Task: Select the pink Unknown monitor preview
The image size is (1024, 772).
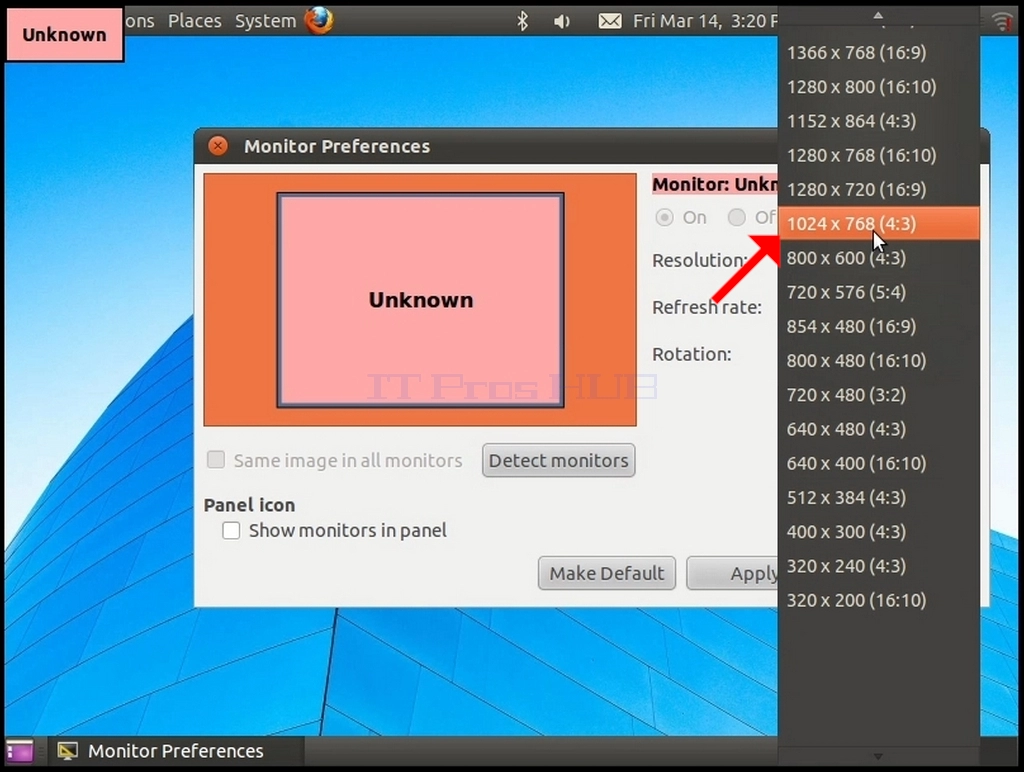Action: 421,300
